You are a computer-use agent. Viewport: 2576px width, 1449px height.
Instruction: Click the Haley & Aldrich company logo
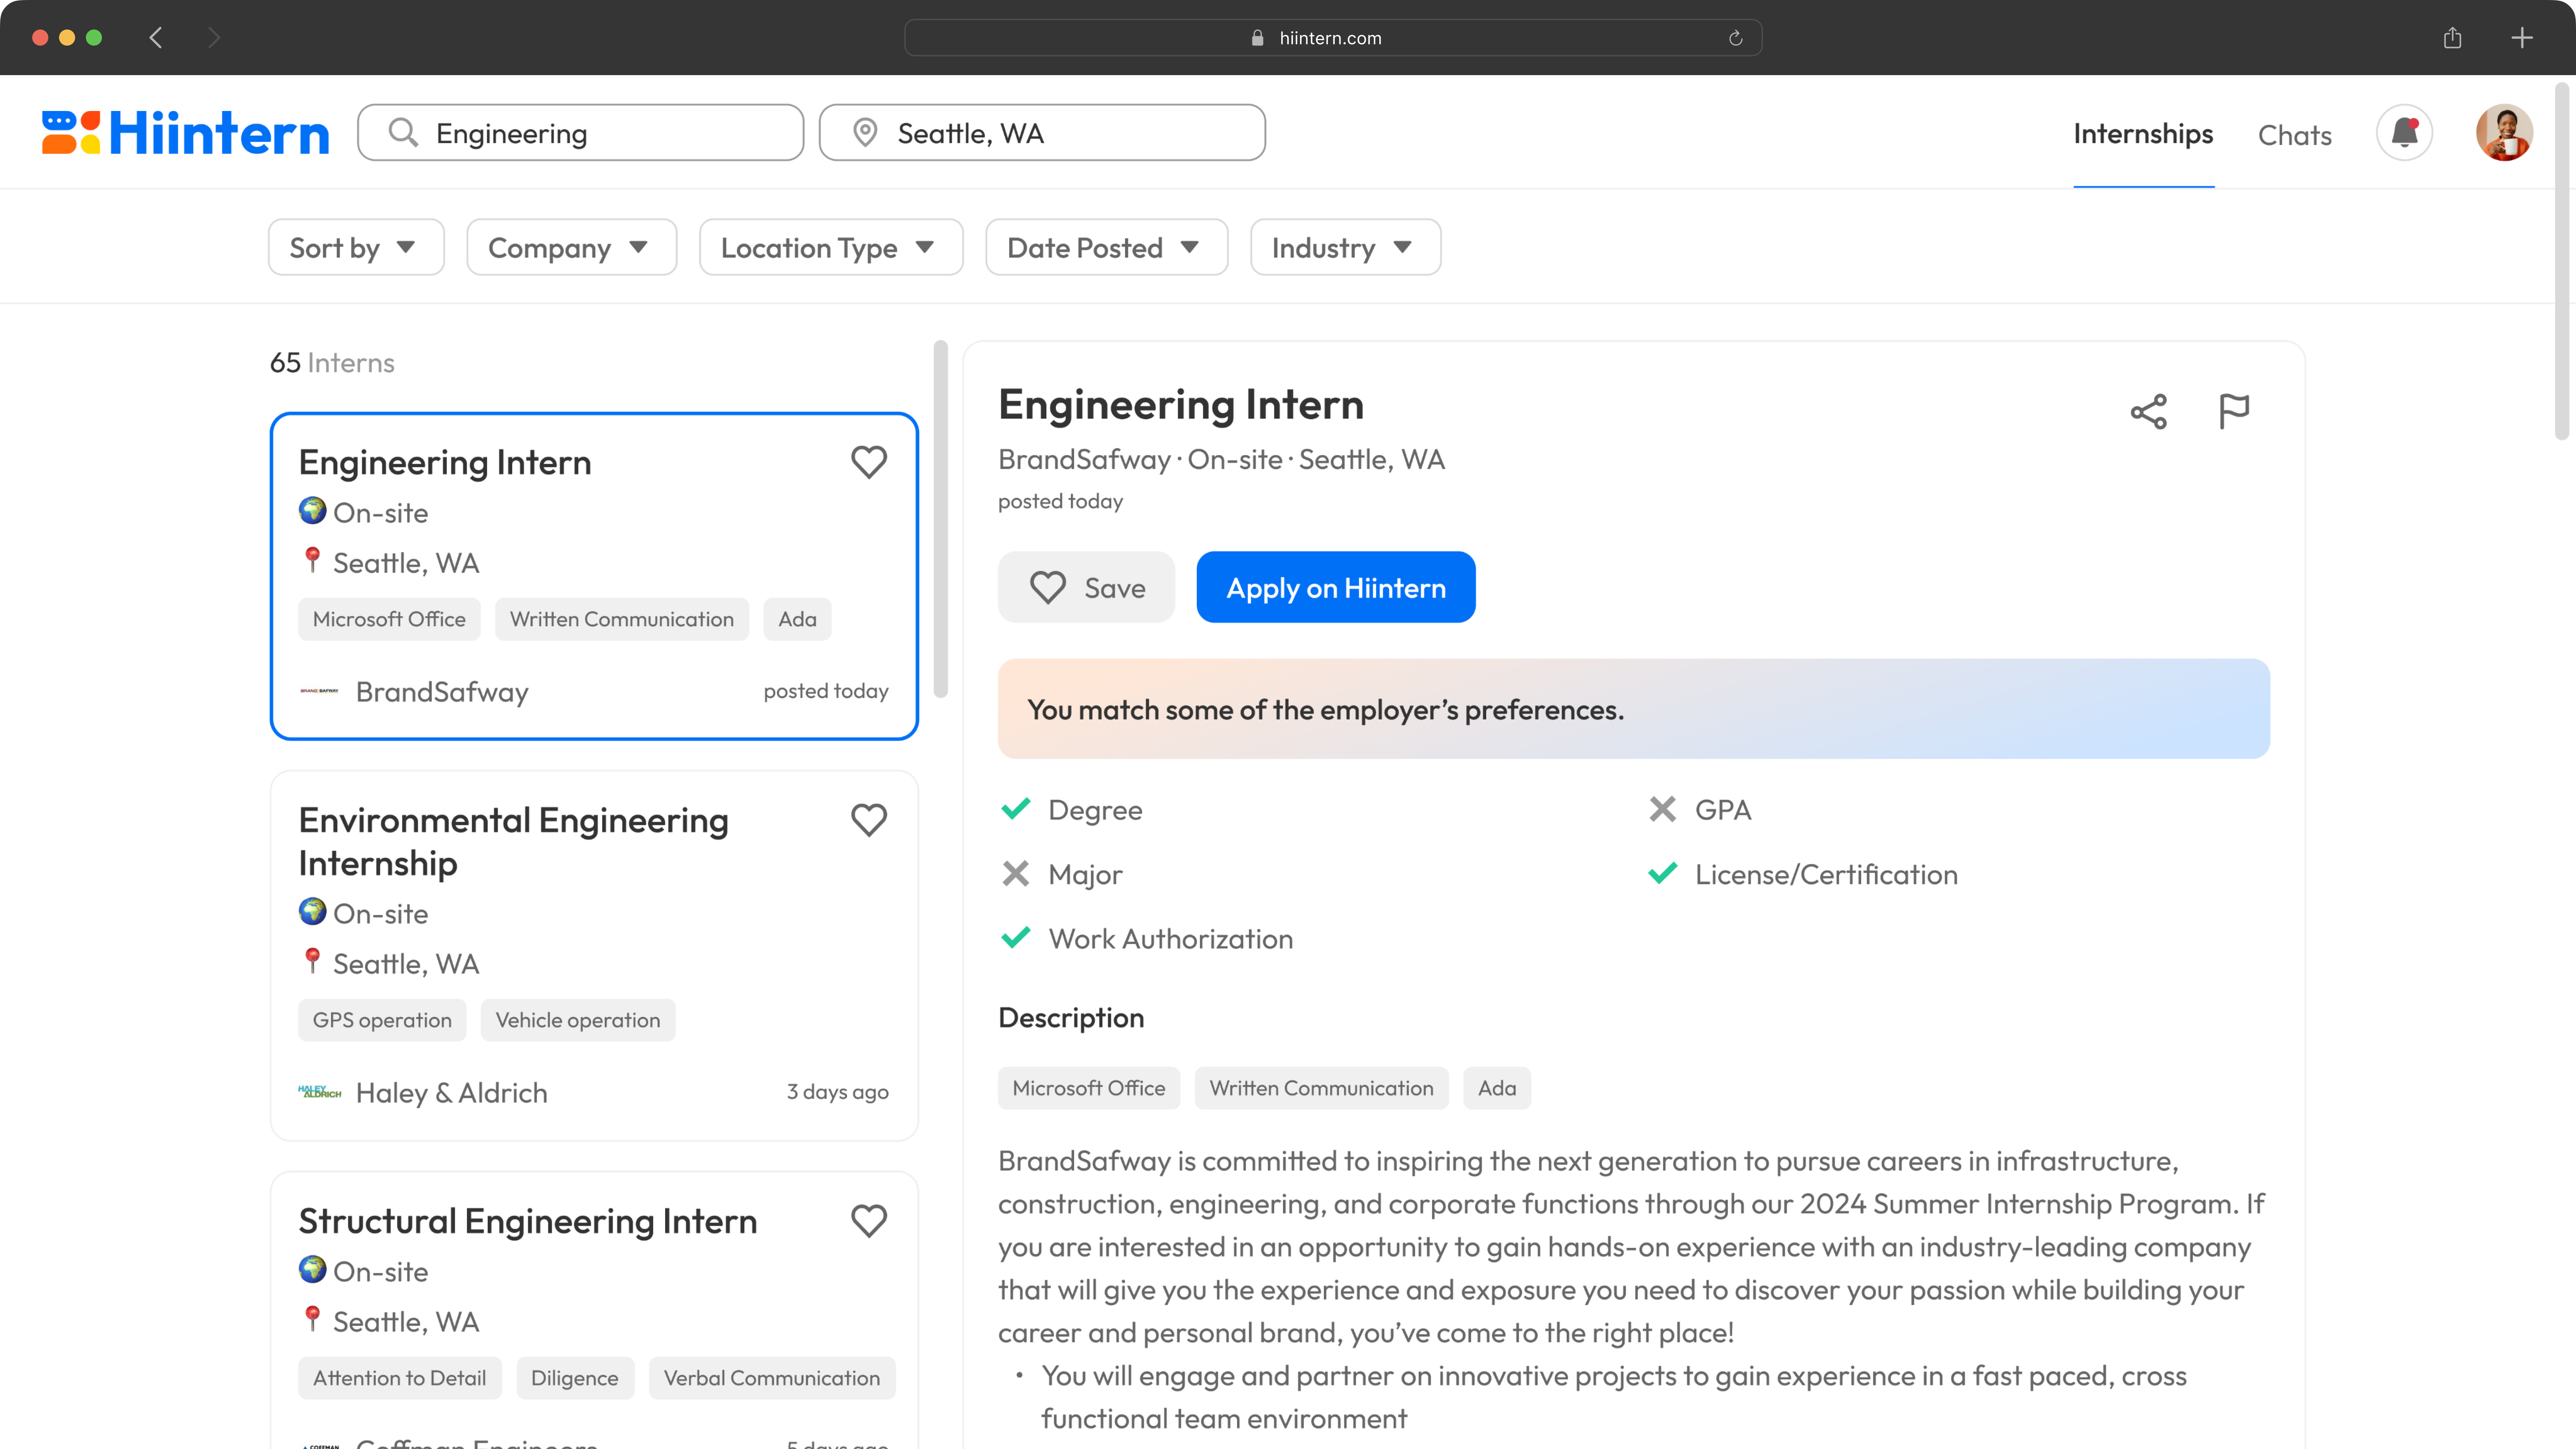tap(320, 1092)
